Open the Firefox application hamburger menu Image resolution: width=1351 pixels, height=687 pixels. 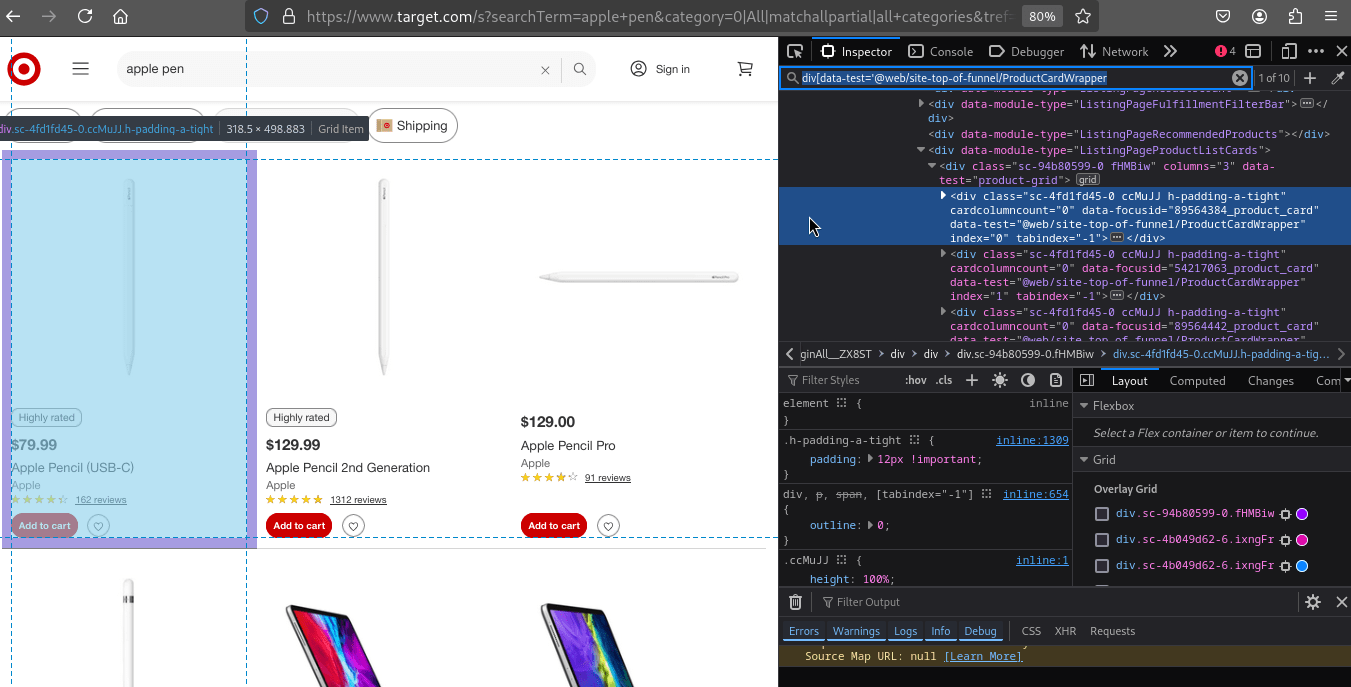(1330, 16)
